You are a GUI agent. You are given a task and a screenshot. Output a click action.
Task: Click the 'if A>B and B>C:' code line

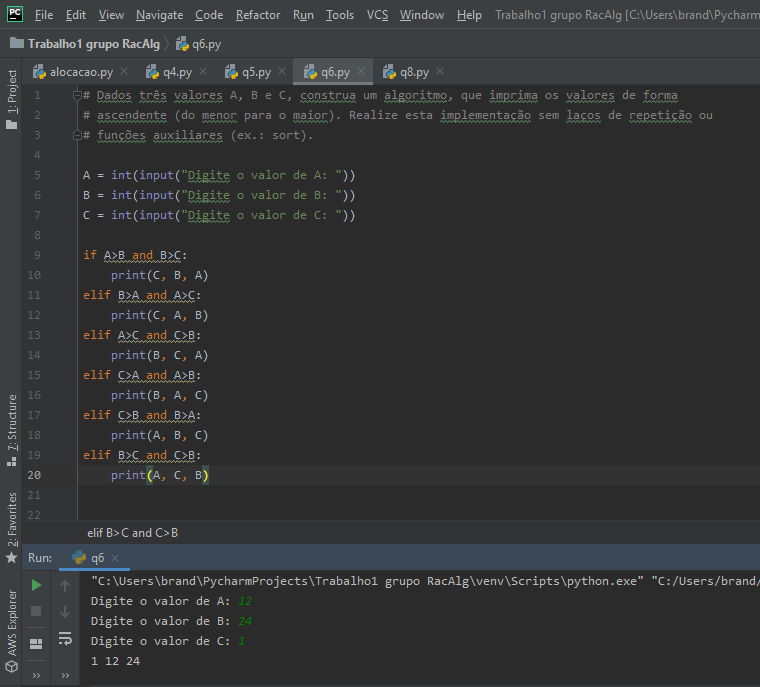(135, 255)
